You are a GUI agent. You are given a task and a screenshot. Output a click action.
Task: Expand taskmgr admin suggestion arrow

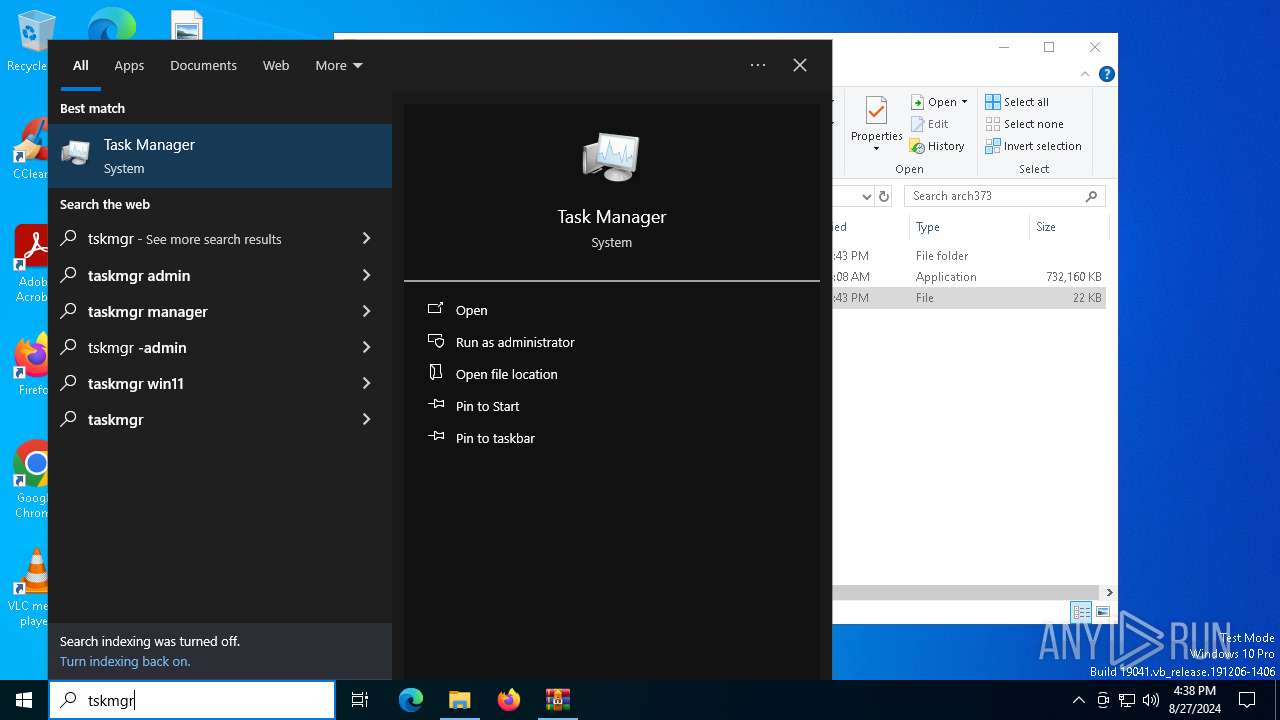click(366, 275)
